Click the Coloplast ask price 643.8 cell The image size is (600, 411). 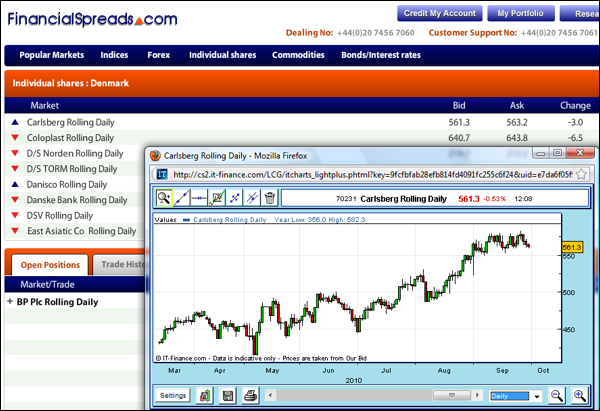517,138
